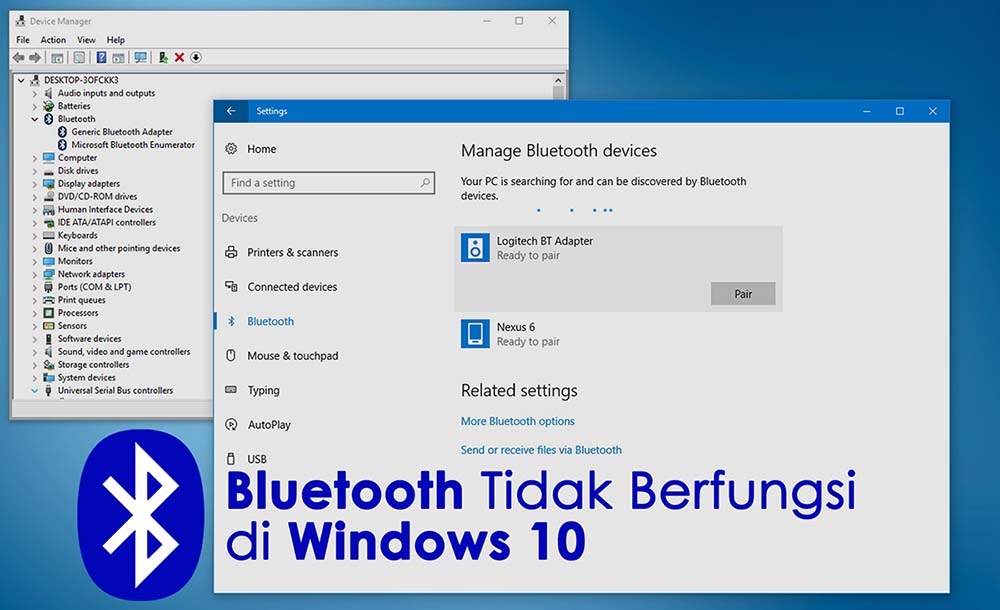Expand the Network adapters node

point(34,274)
